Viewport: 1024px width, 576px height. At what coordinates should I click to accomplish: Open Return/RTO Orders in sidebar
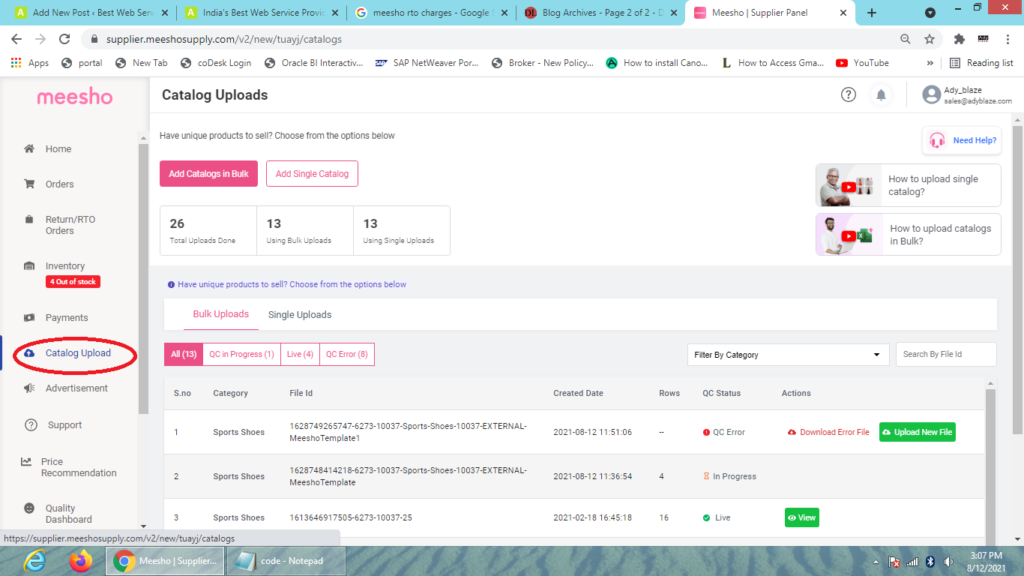[70, 225]
